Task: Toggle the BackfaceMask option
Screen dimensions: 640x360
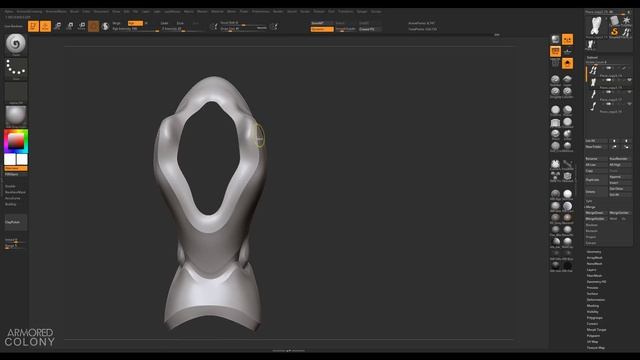Action: [15, 192]
